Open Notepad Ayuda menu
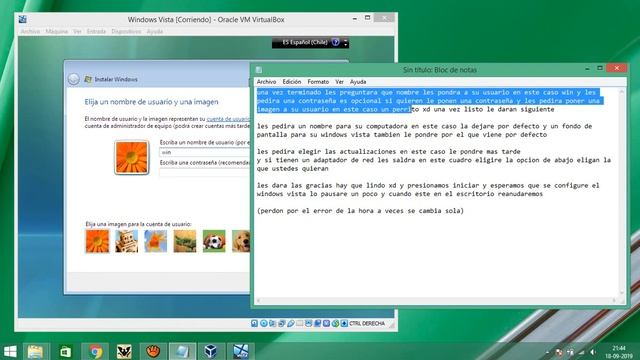 click(x=358, y=82)
